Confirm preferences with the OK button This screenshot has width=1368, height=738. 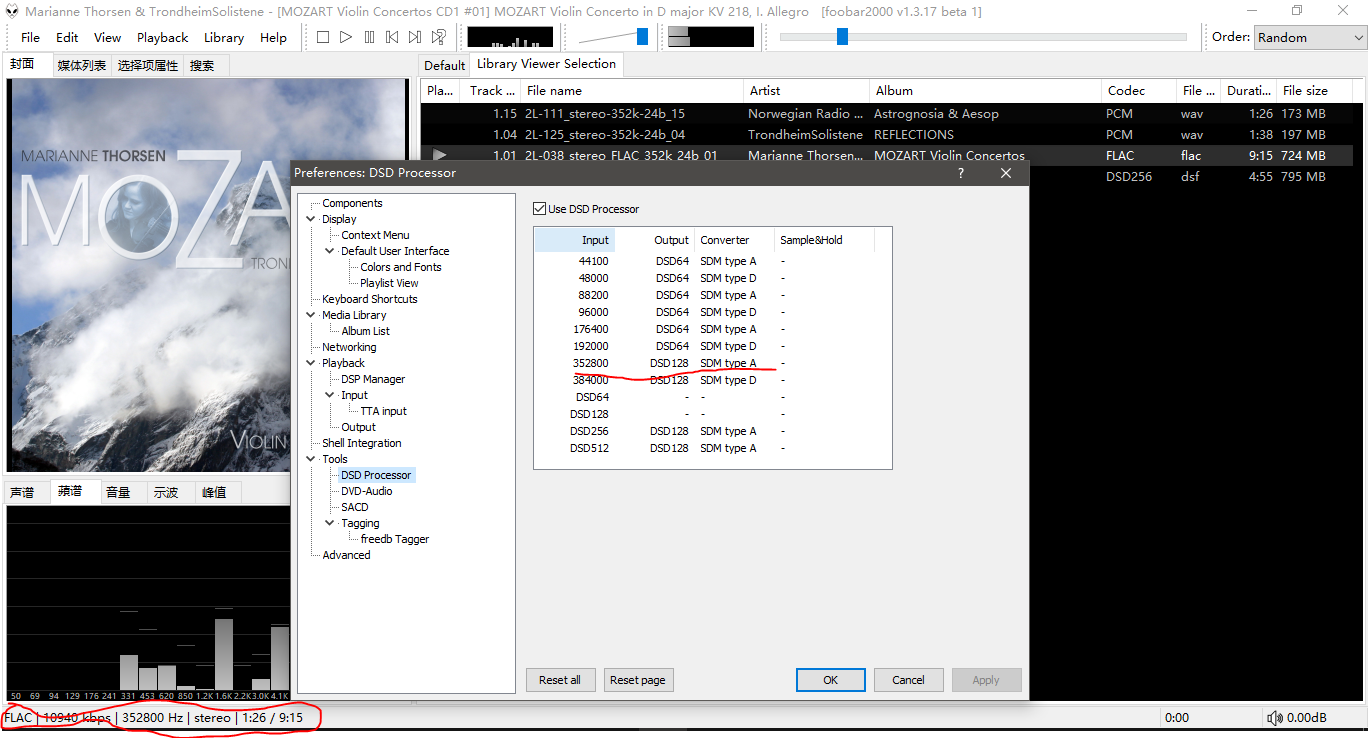point(830,680)
